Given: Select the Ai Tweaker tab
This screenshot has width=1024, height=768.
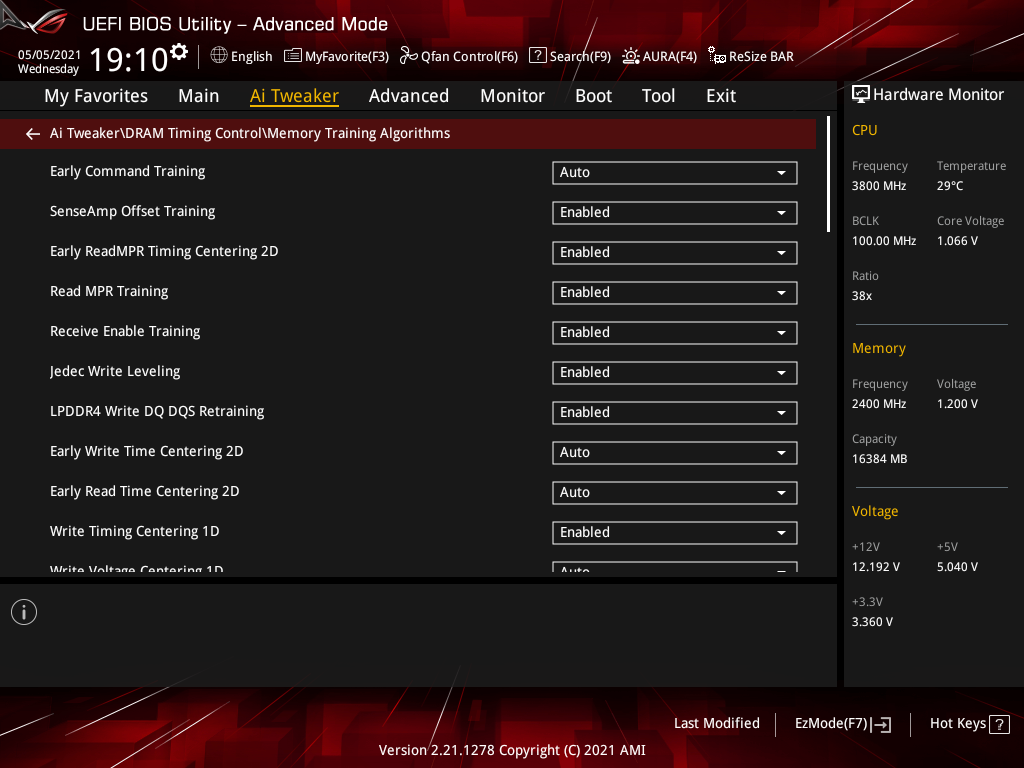Looking at the screenshot, I should pos(294,96).
